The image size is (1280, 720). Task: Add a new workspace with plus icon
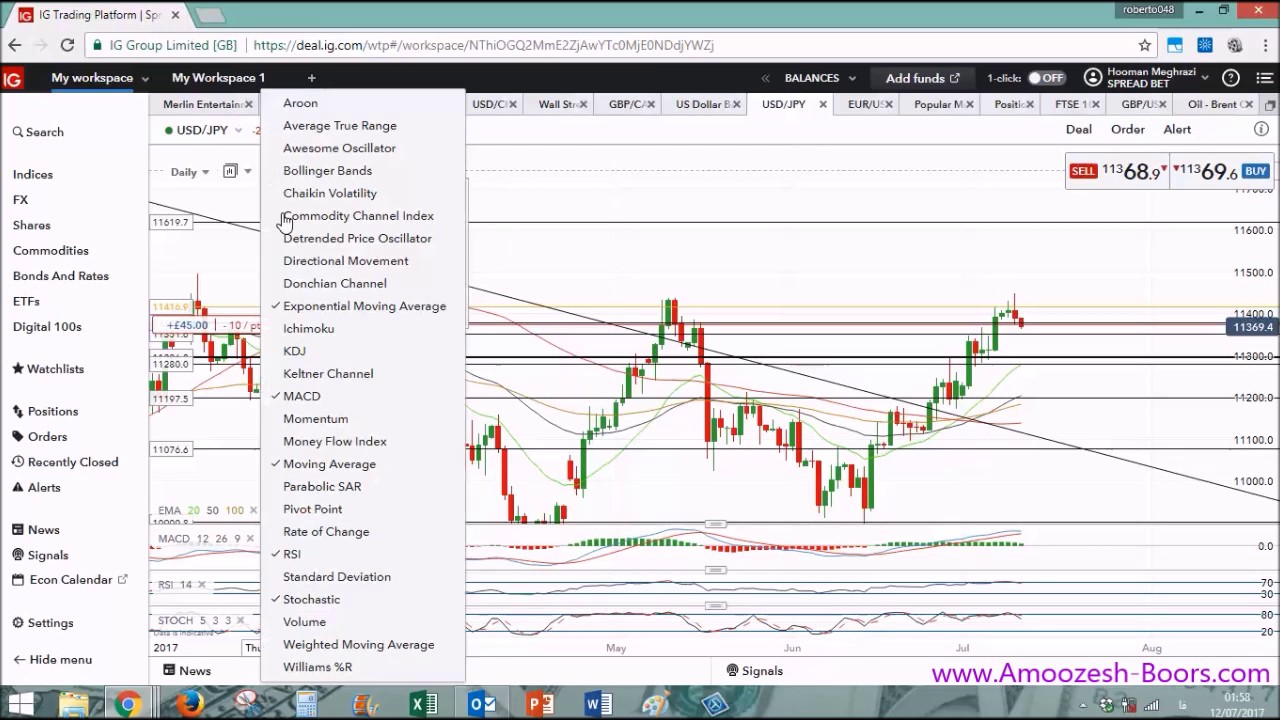311,78
